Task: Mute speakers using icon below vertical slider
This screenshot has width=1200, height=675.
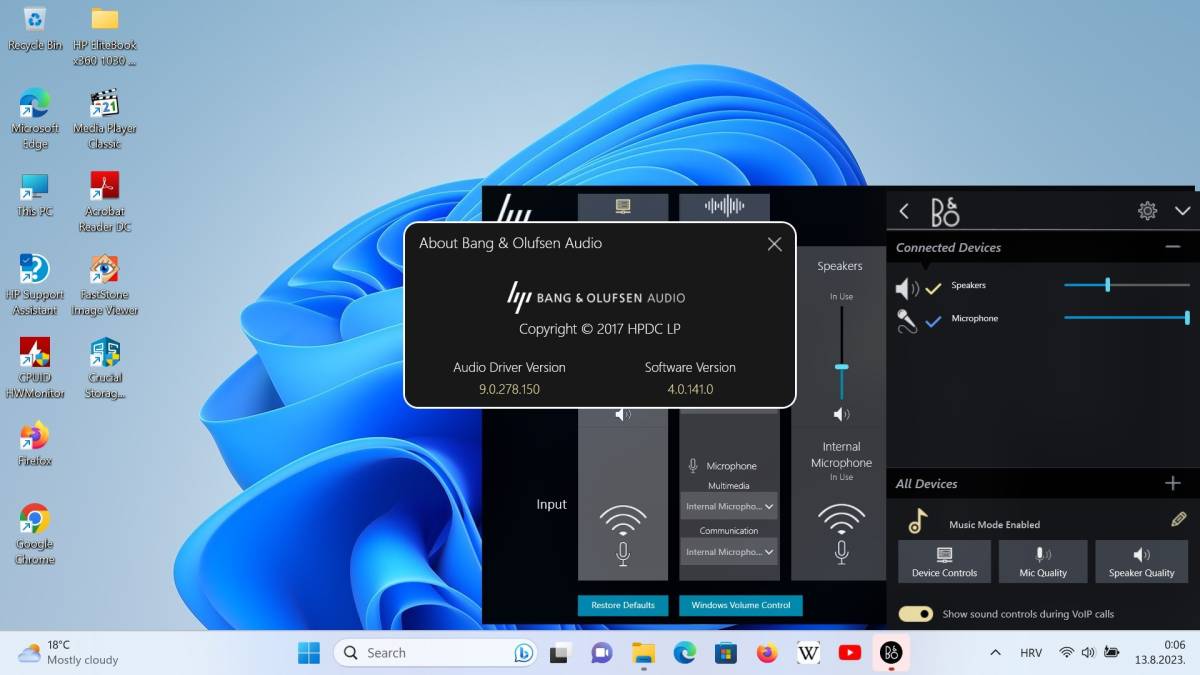Action: [x=841, y=414]
